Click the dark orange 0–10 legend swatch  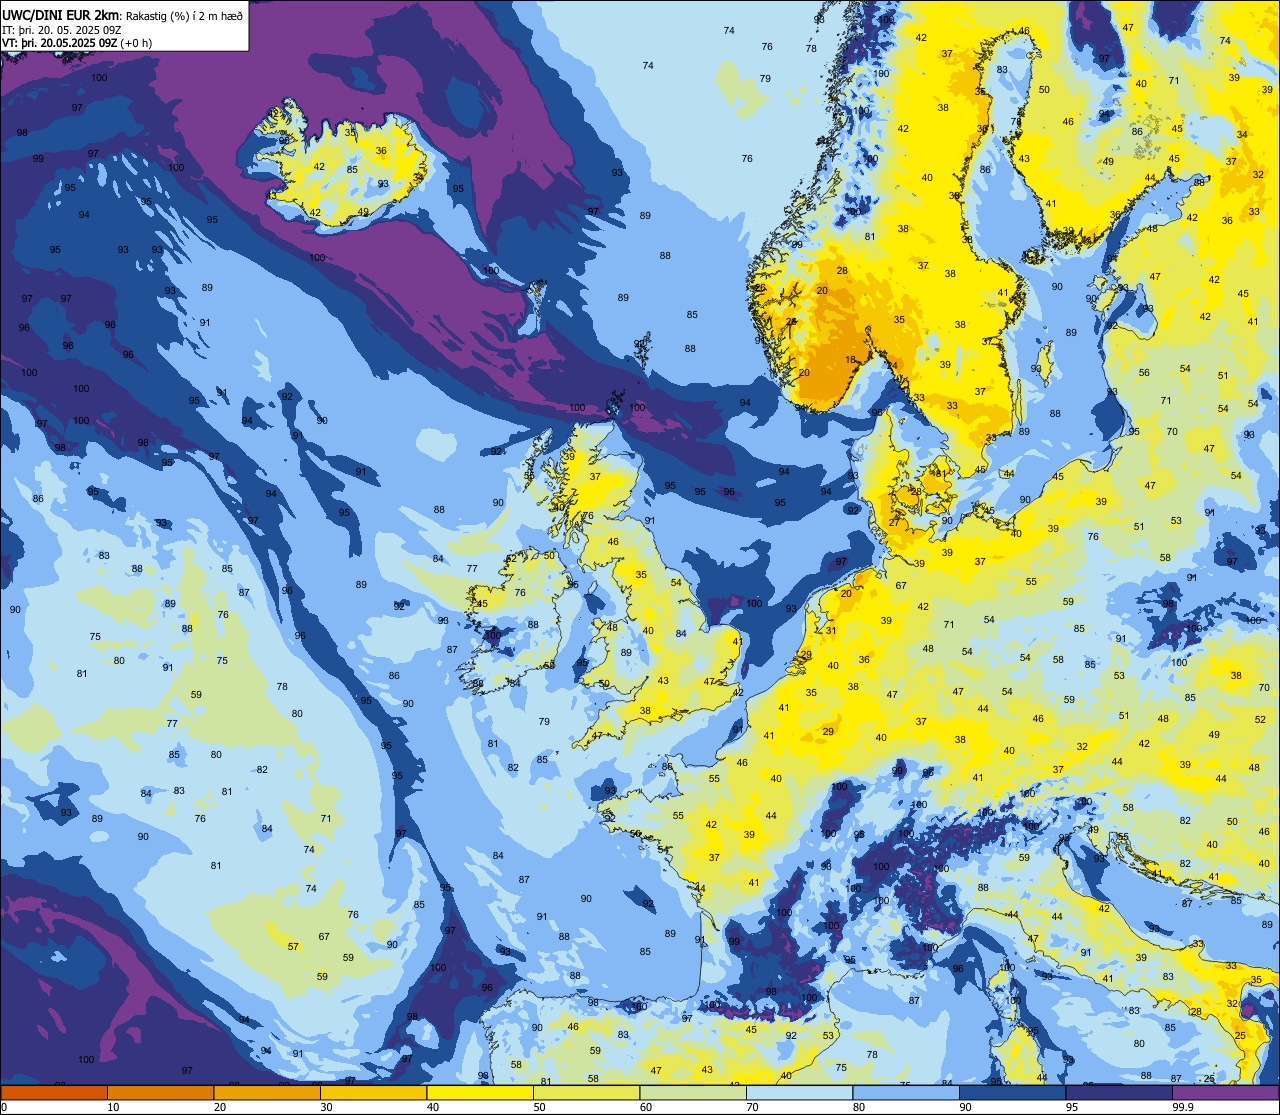coord(54,1092)
